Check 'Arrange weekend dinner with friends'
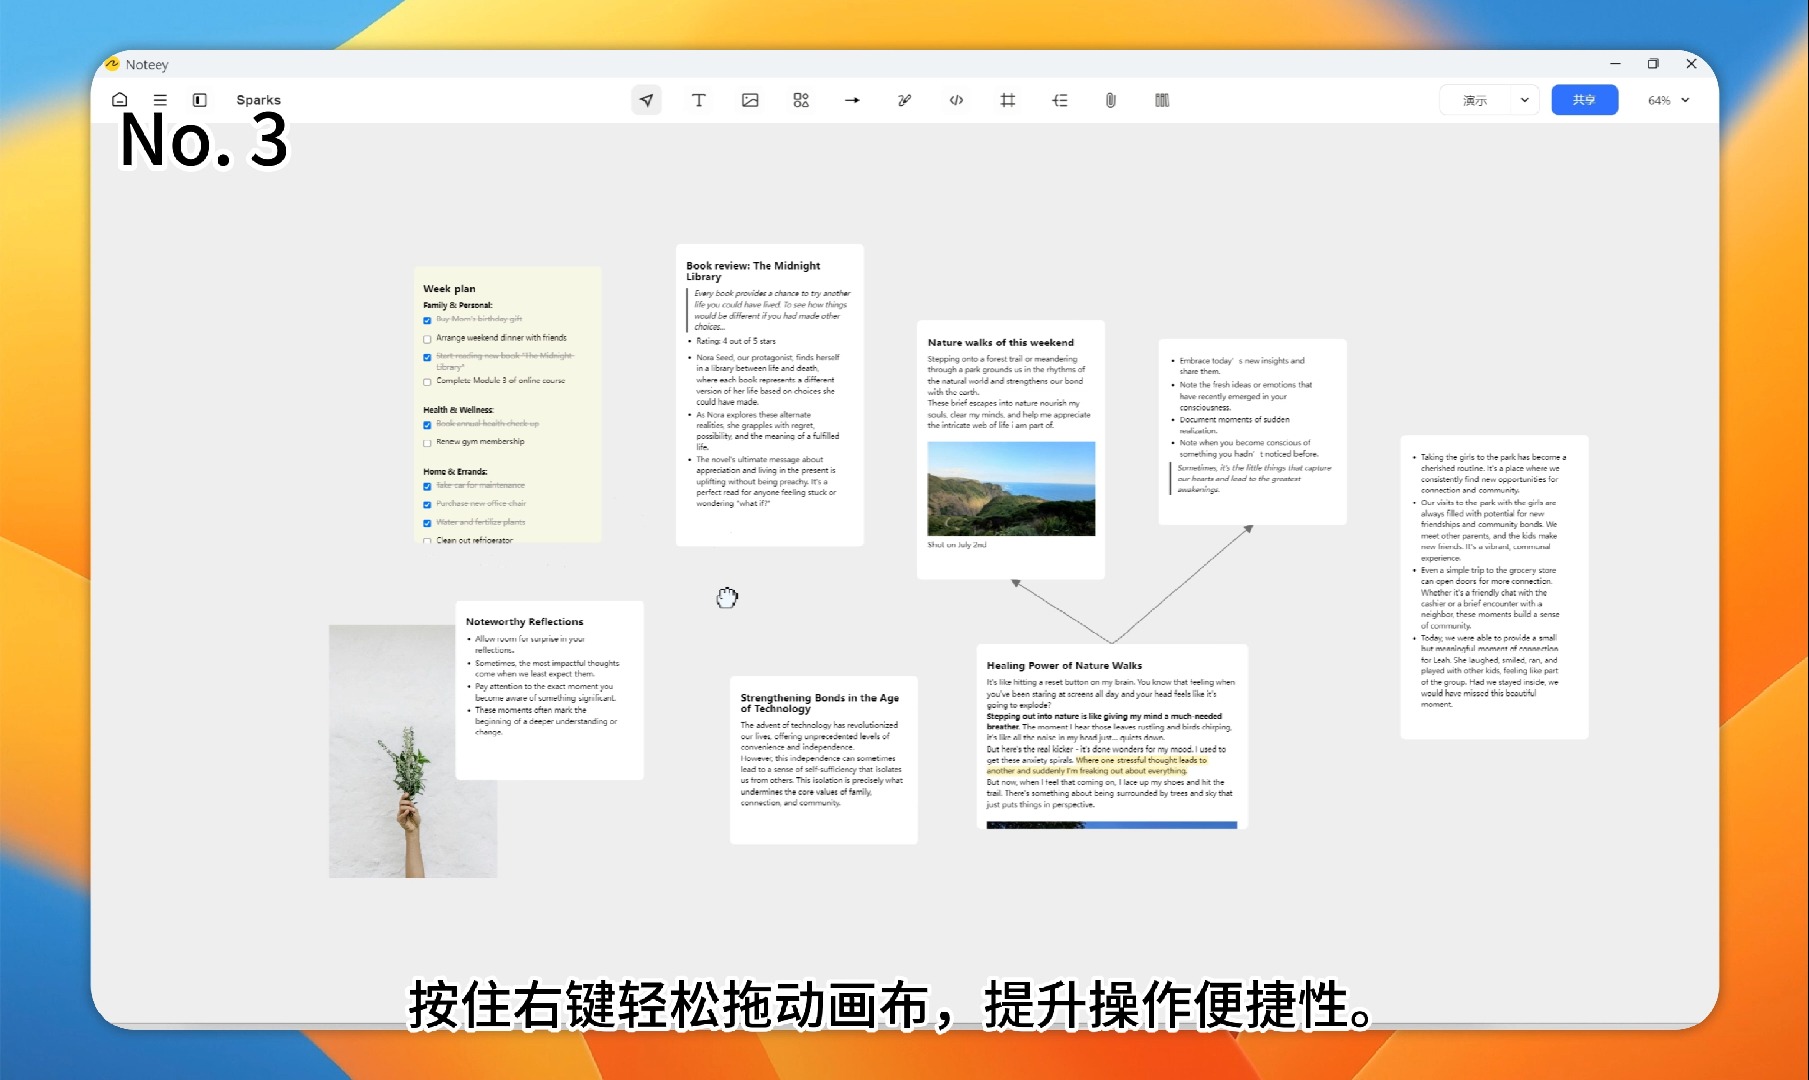Image resolution: width=1809 pixels, height=1080 pixels. [427, 339]
